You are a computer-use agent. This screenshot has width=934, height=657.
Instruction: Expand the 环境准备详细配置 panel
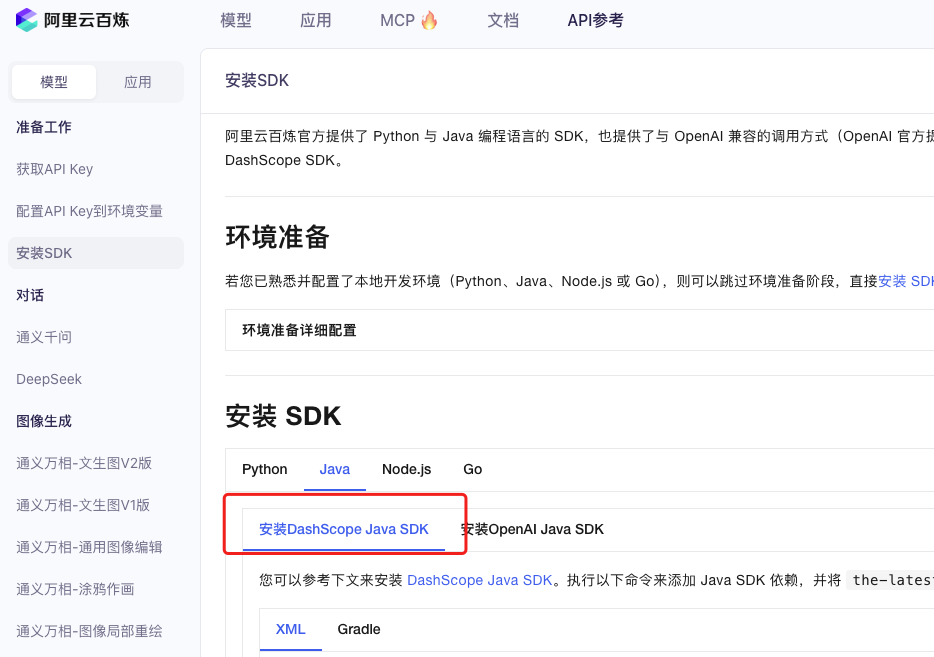tap(579, 330)
